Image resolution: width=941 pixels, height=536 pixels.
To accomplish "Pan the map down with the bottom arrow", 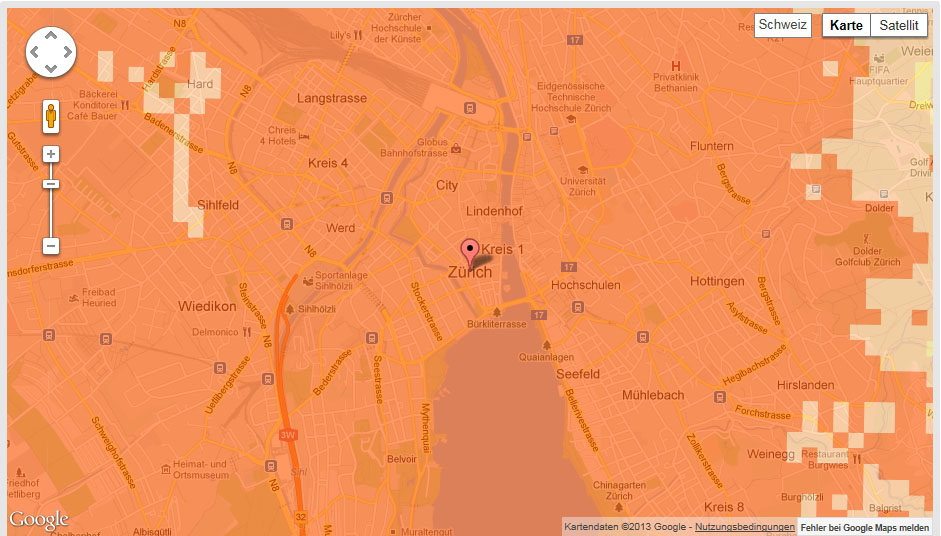I will (51, 68).
